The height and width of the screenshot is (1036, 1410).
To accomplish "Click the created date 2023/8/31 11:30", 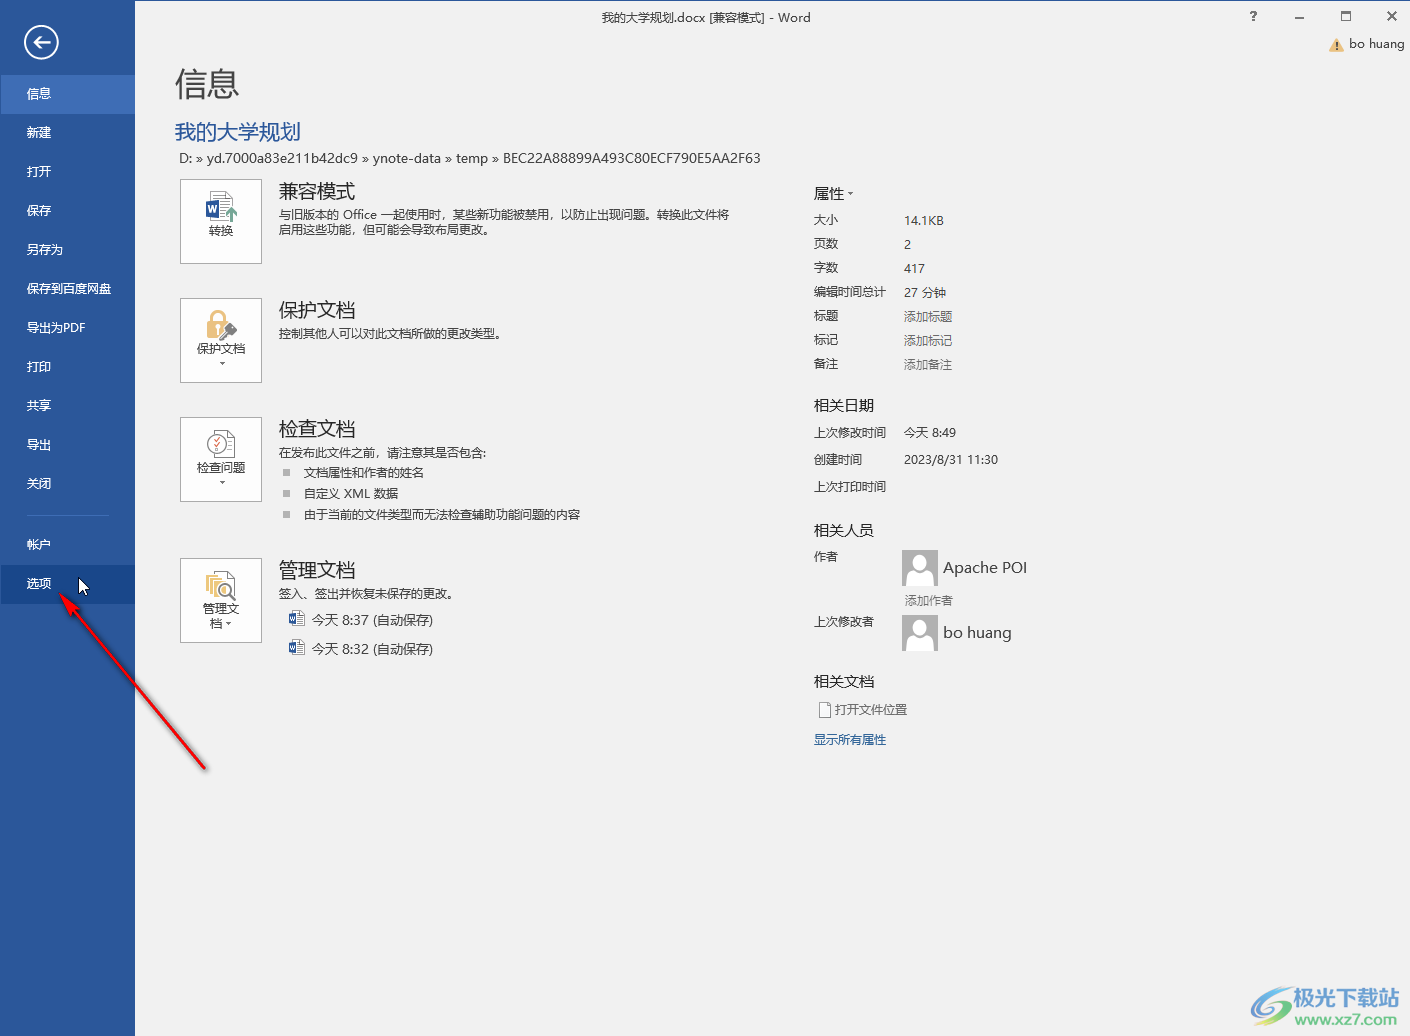I will pos(951,460).
